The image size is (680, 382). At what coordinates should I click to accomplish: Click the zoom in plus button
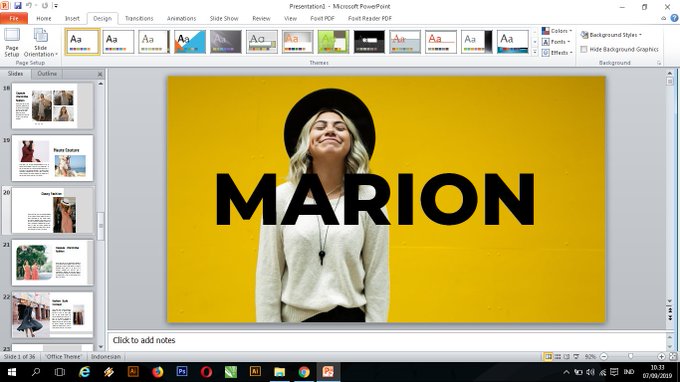point(661,356)
